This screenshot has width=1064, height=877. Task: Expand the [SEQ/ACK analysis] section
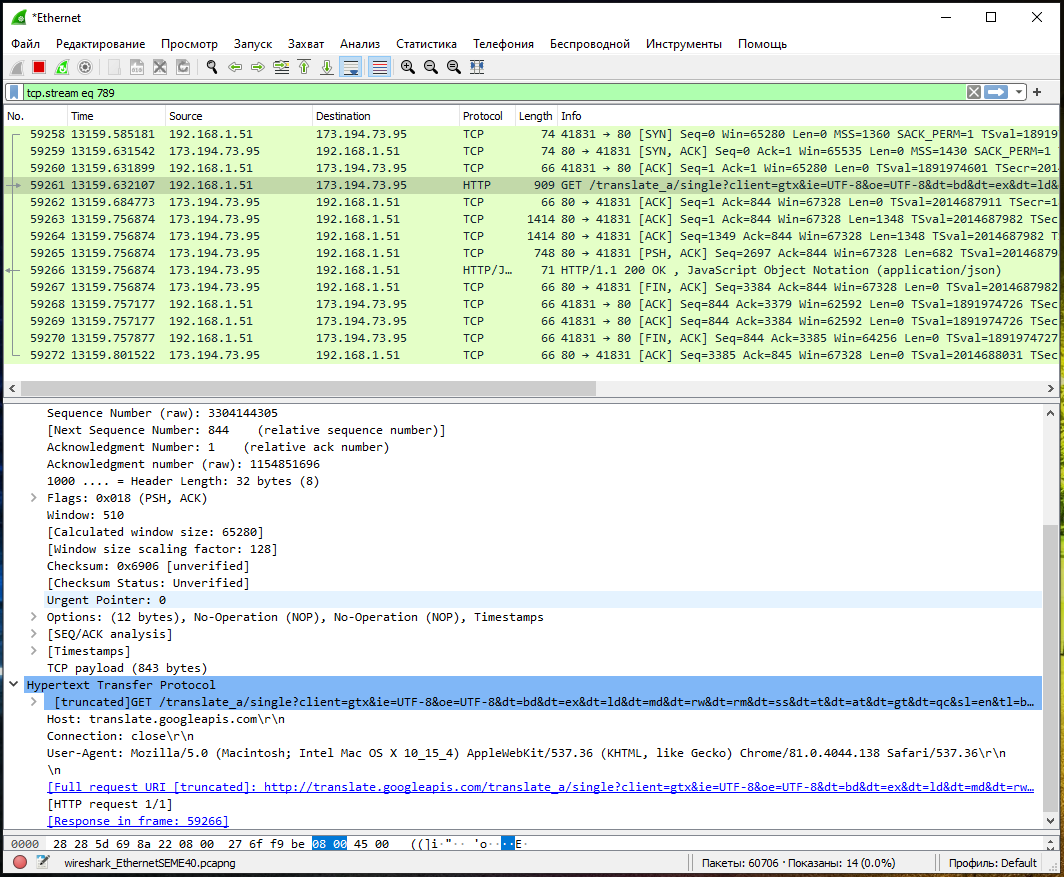tap(35, 634)
